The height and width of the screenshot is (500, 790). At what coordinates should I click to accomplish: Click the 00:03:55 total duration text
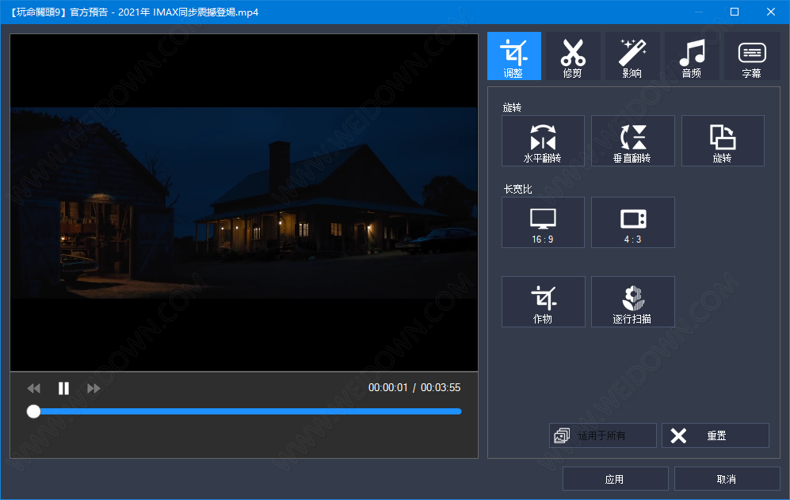440,388
